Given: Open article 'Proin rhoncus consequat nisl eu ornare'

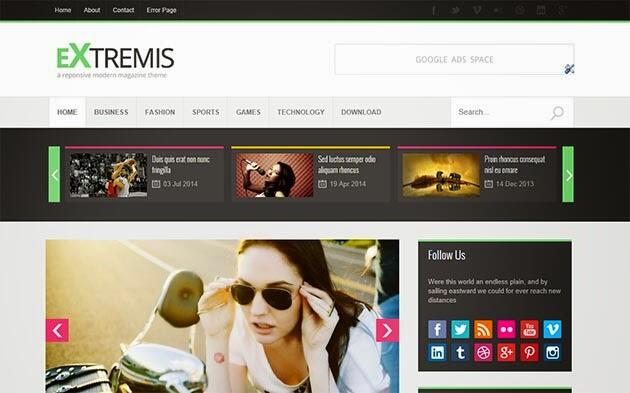Looking at the screenshot, I should point(515,165).
